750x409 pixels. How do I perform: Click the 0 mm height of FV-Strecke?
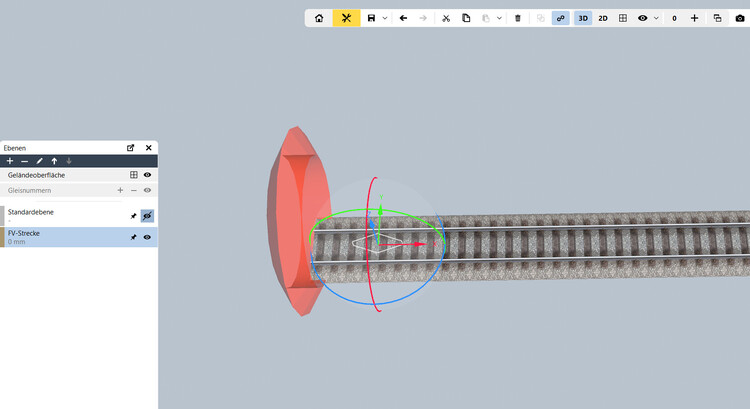point(16,242)
